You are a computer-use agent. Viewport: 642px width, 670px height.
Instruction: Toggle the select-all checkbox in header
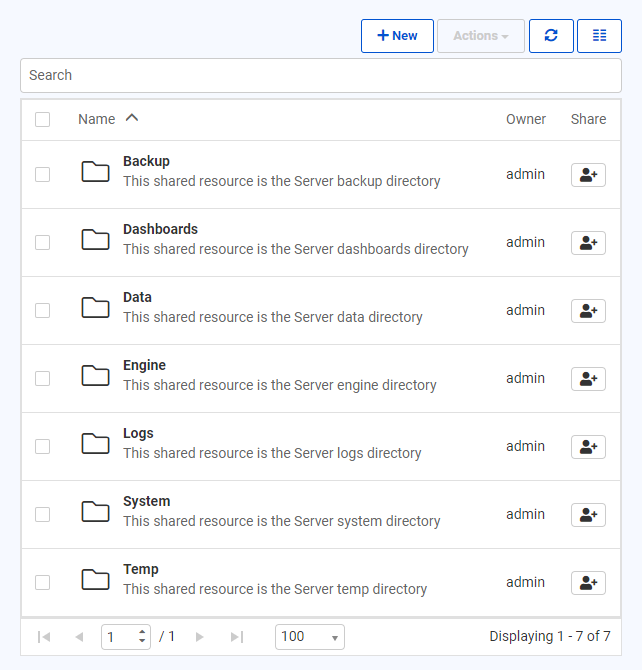(x=42, y=120)
